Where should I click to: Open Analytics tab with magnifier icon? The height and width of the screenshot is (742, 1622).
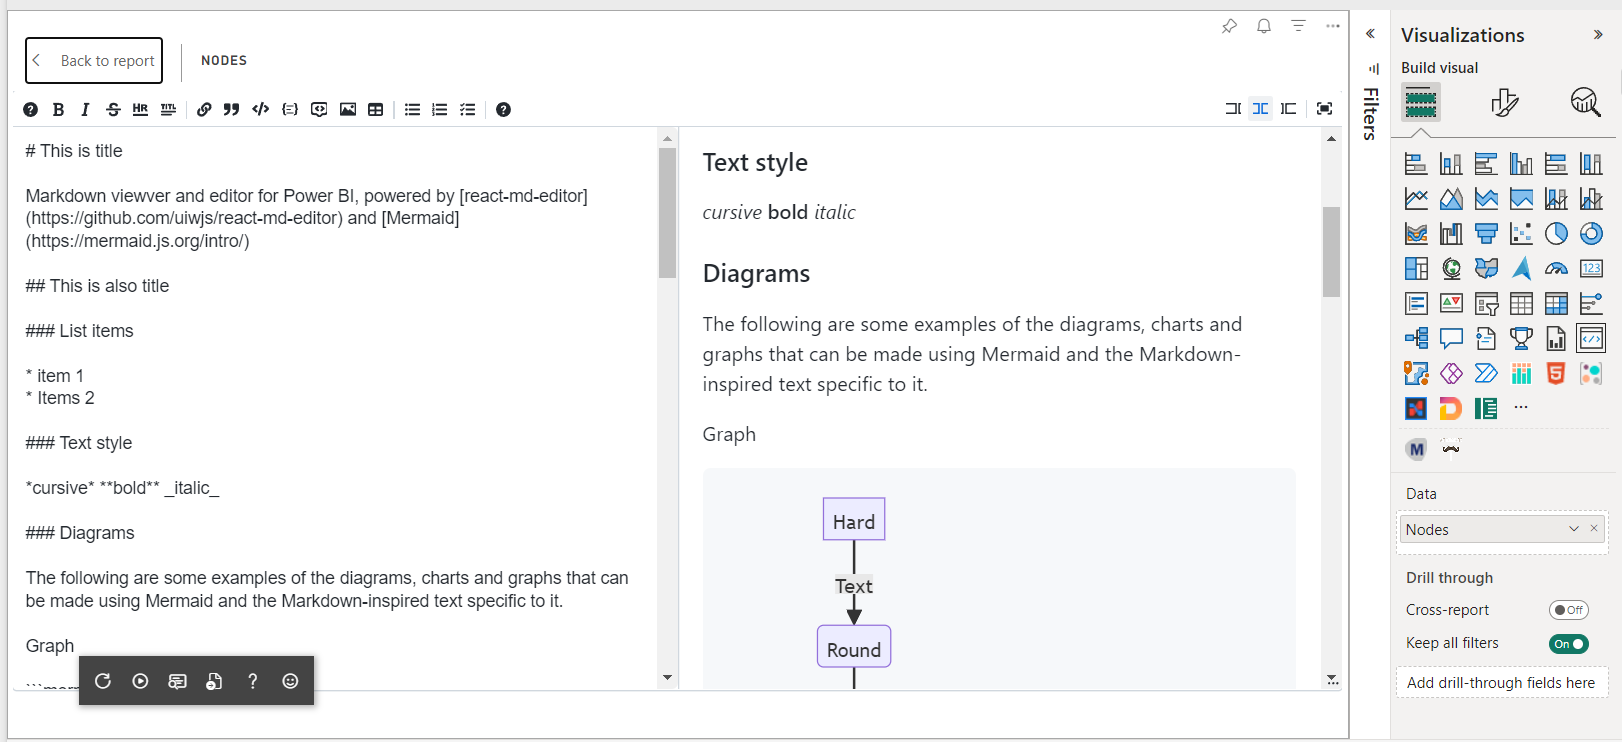pyautogui.click(x=1586, y=102)
